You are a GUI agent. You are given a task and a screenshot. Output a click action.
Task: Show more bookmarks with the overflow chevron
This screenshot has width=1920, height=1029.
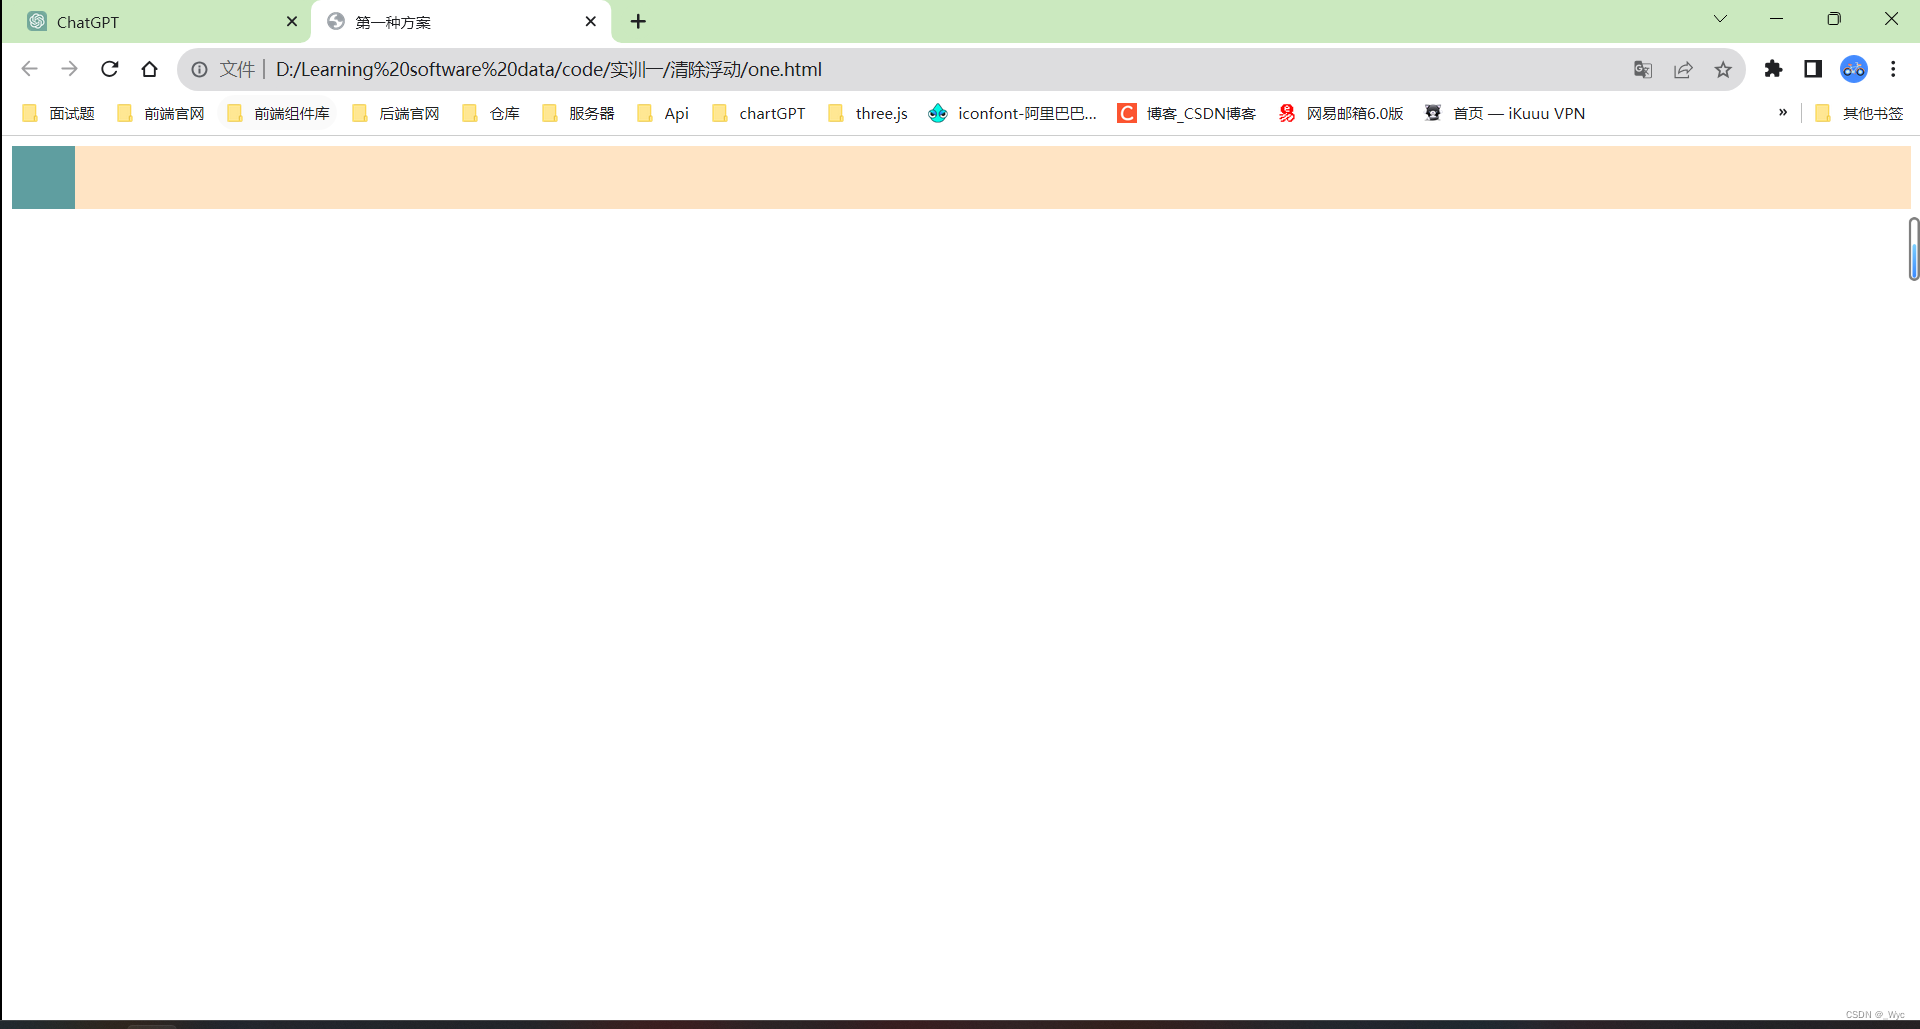tap(1783, 113)
